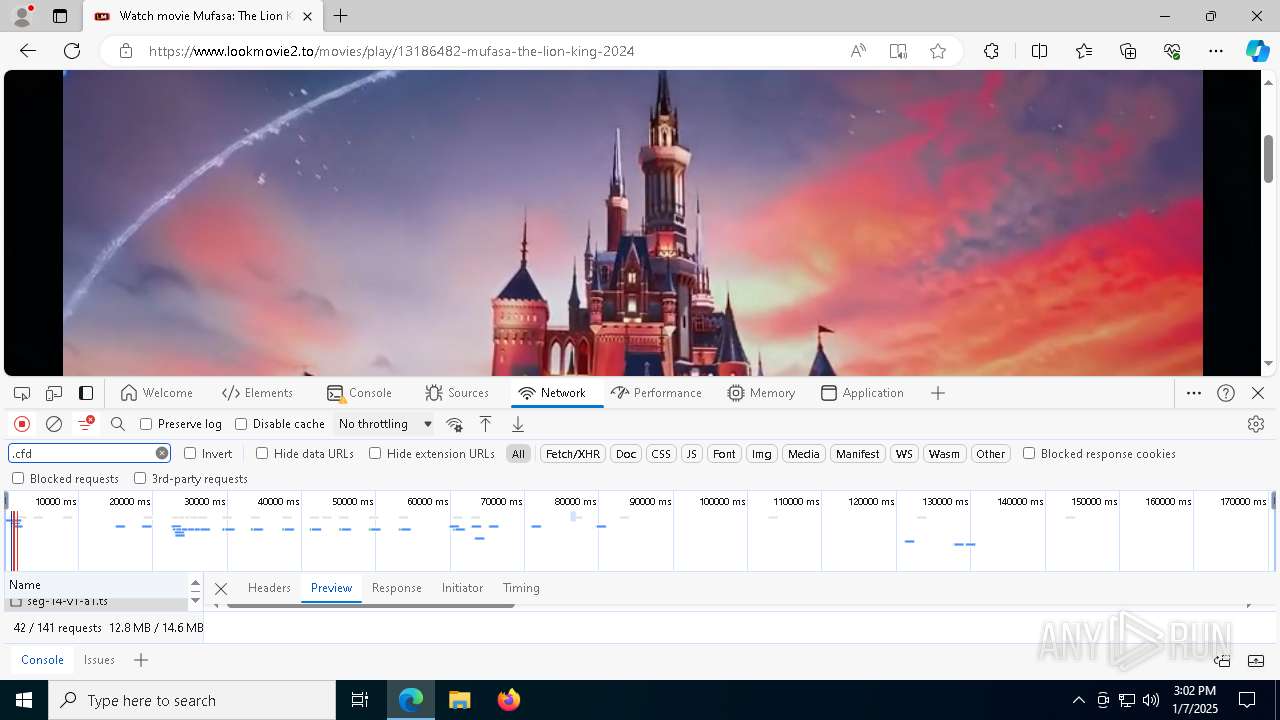1280x720 pixels.
Task: Open Network settings gear
Action: [1256, 424]
